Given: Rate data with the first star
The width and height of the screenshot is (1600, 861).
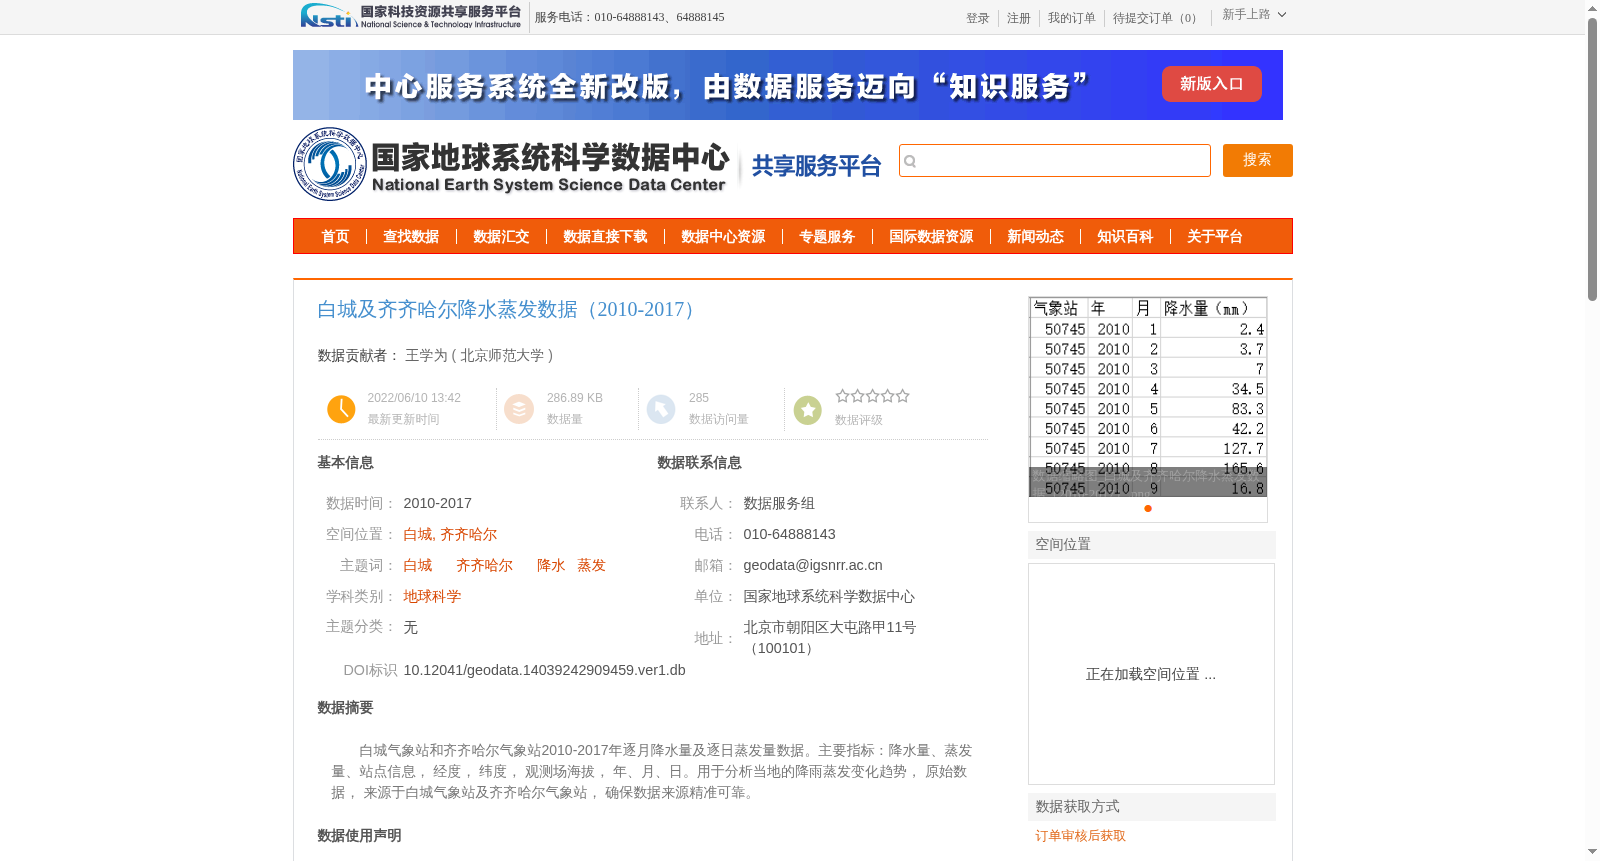Looking at the screenshot, I should coord(842,396).
